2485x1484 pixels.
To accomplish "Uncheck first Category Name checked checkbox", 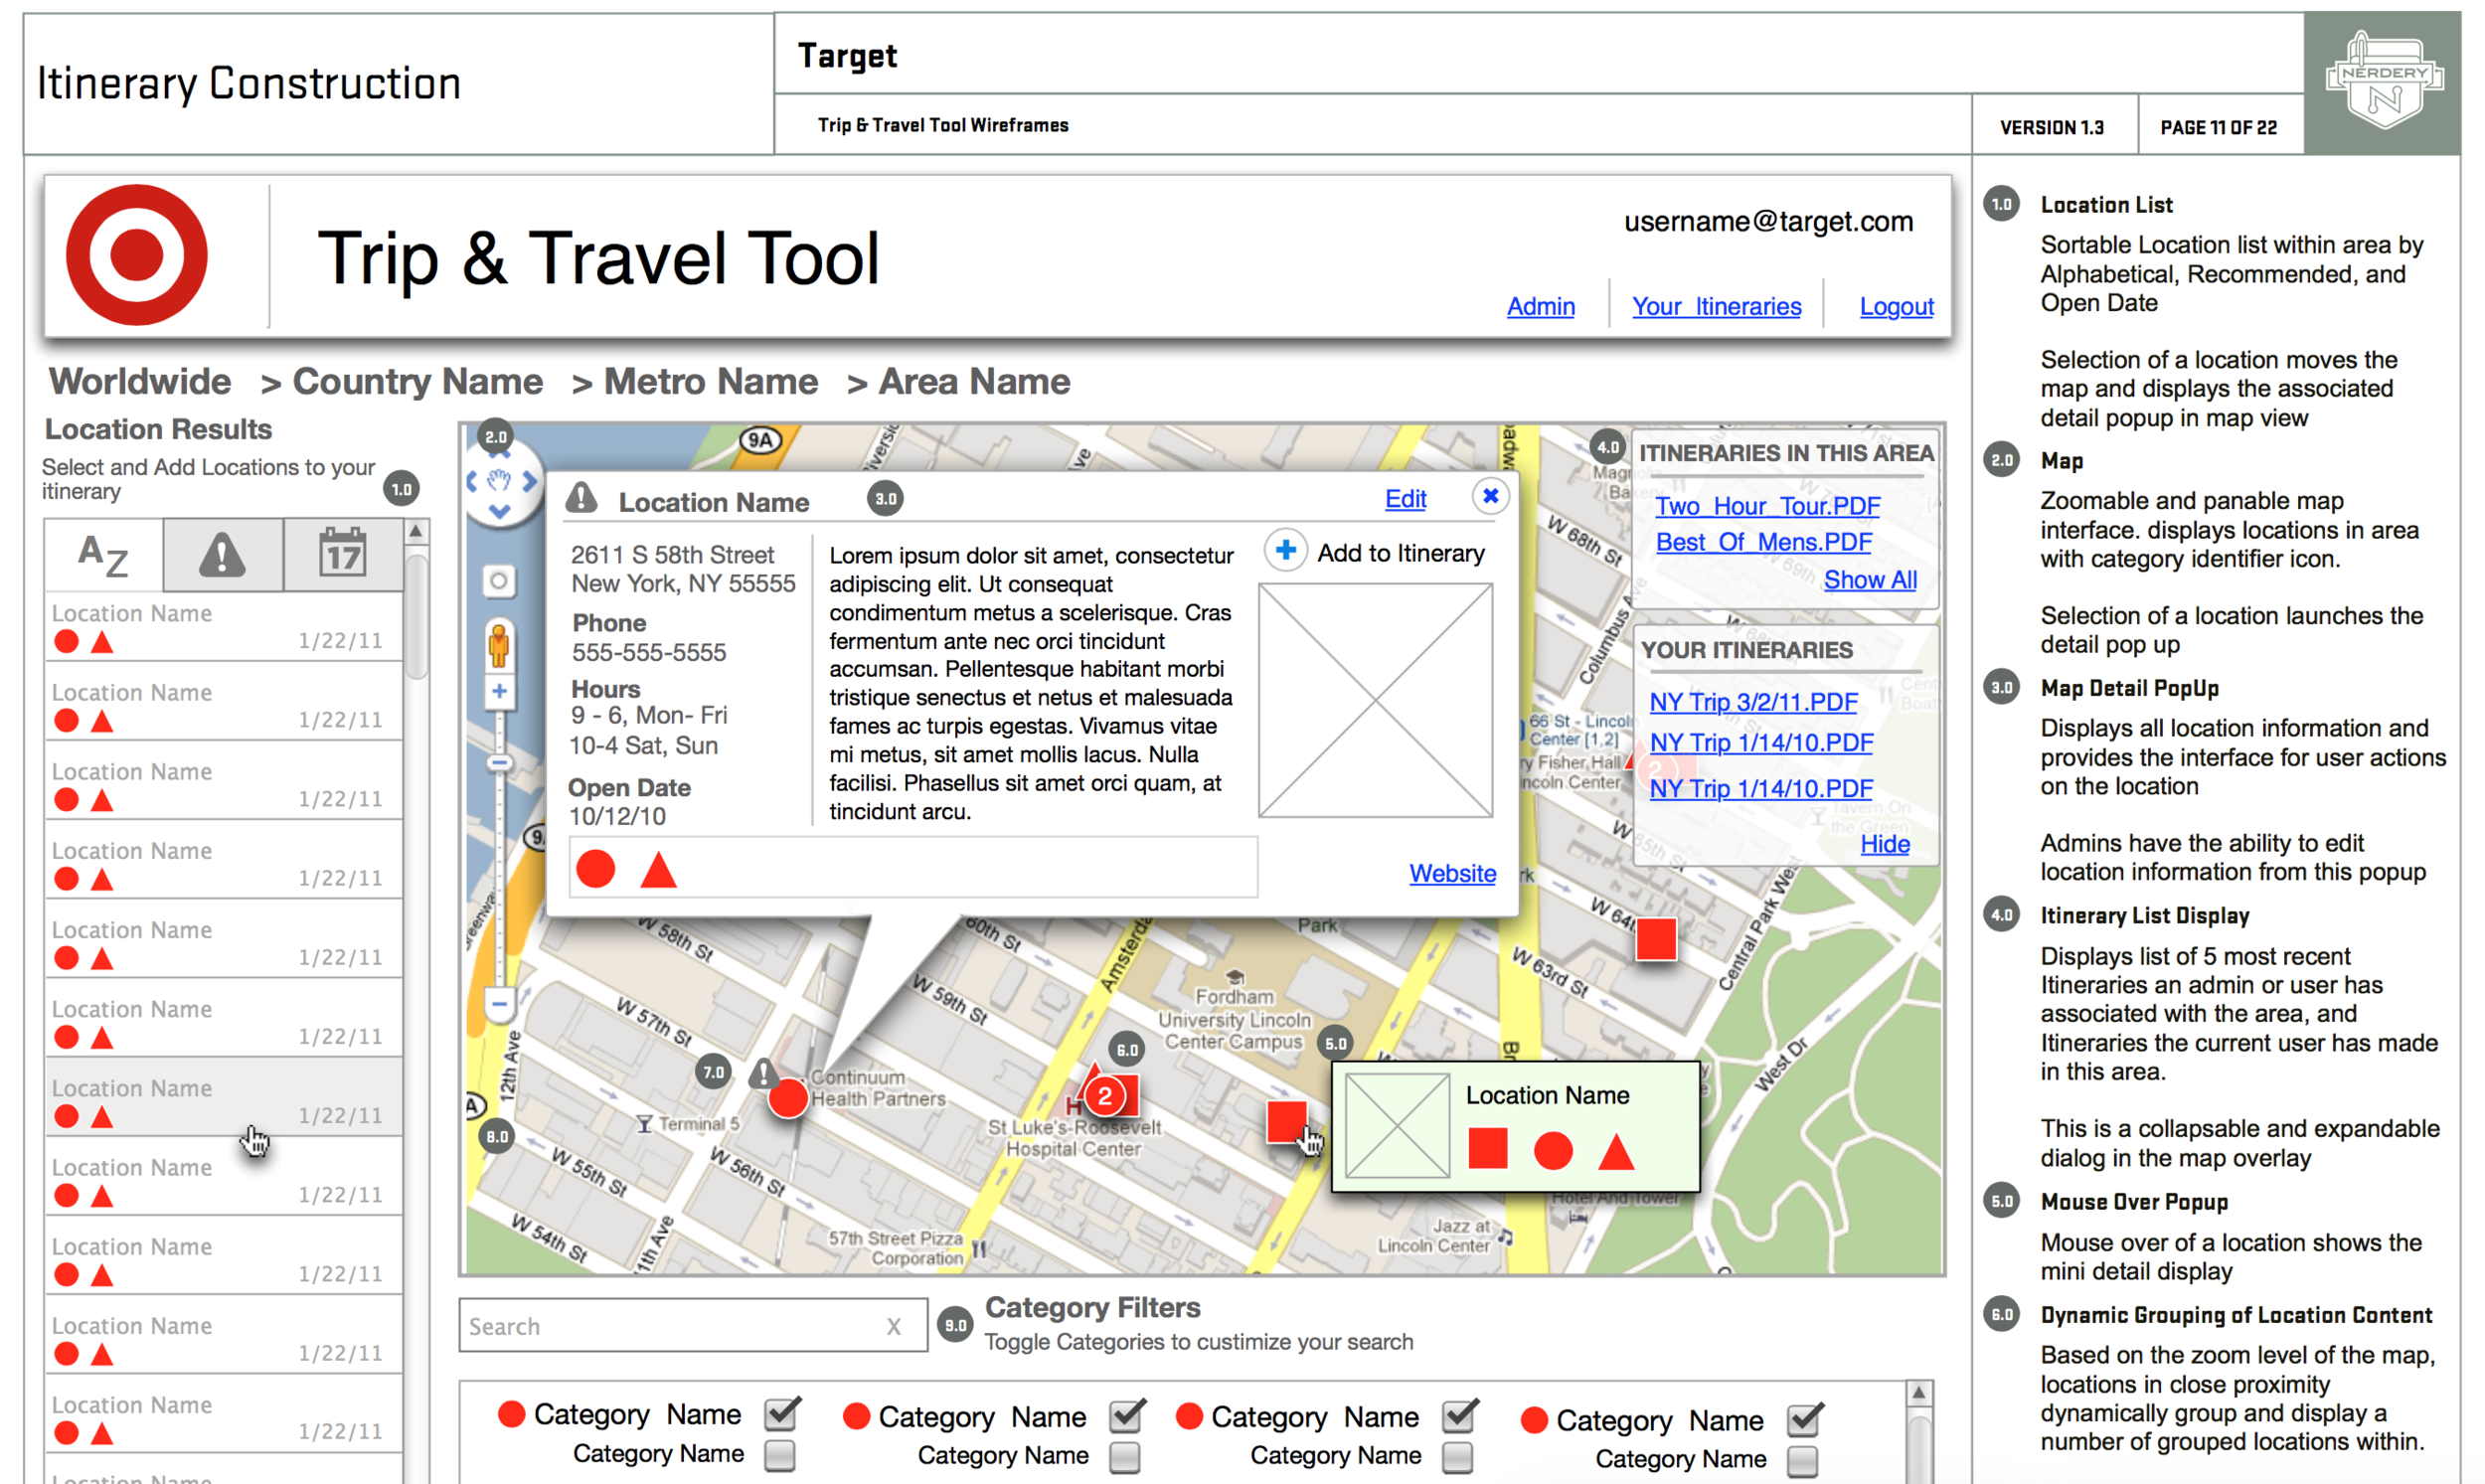I will 781,1413.
